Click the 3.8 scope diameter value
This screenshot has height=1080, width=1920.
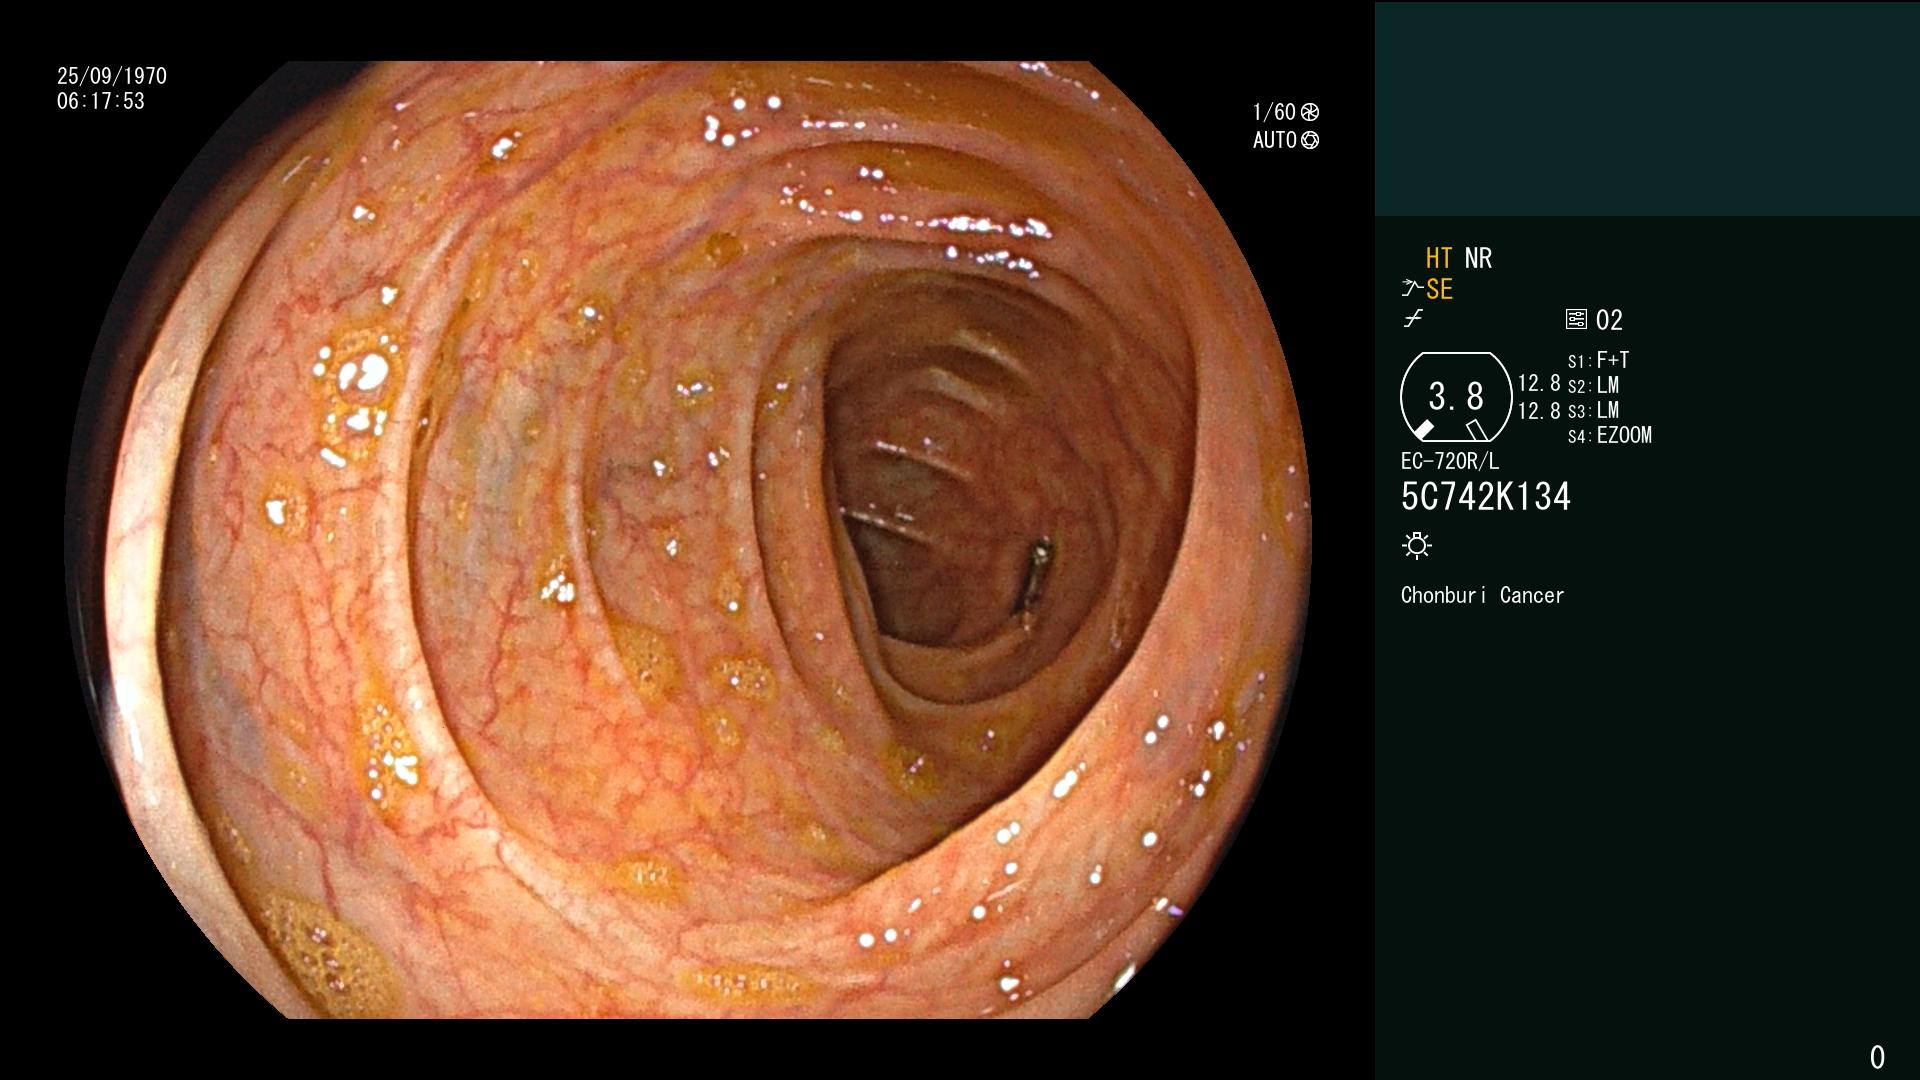tap(1456, 397)
